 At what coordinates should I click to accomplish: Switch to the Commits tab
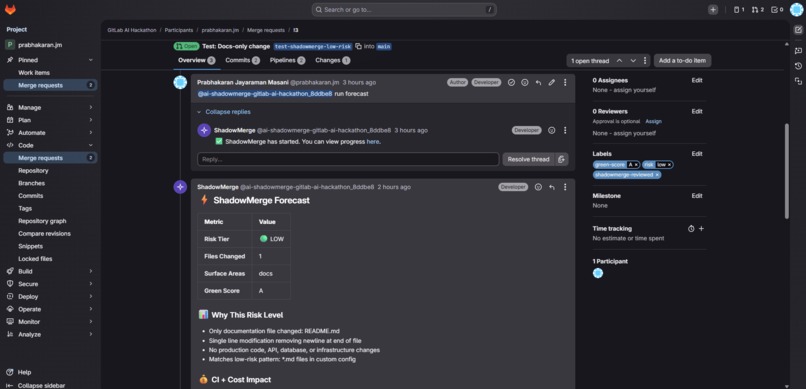pyautogui.click(x=242, y=61)
